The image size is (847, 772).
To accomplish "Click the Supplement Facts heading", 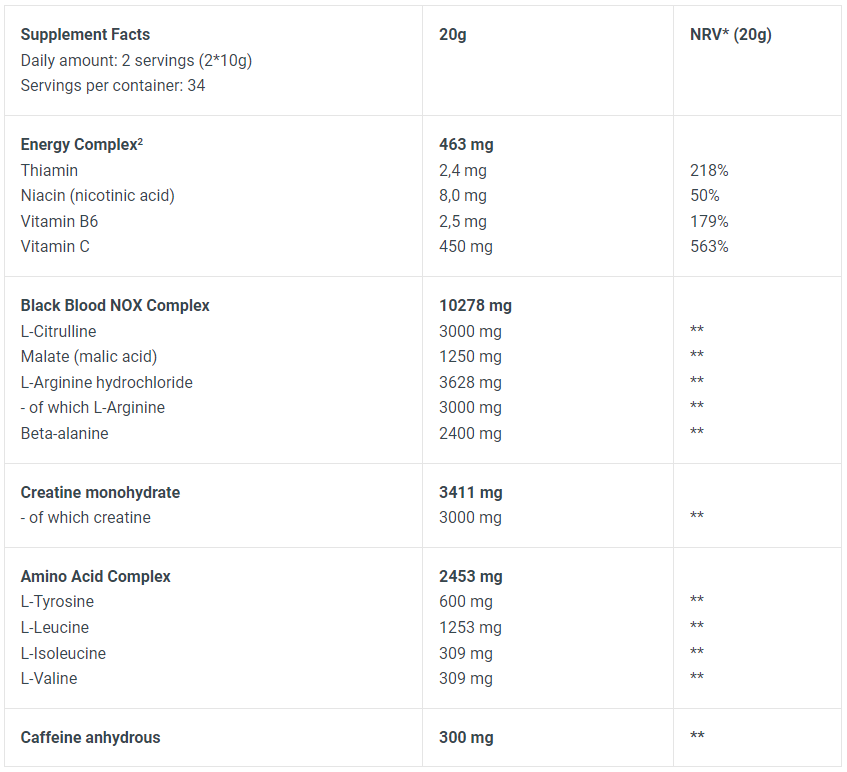I will [x=85, y=35].
